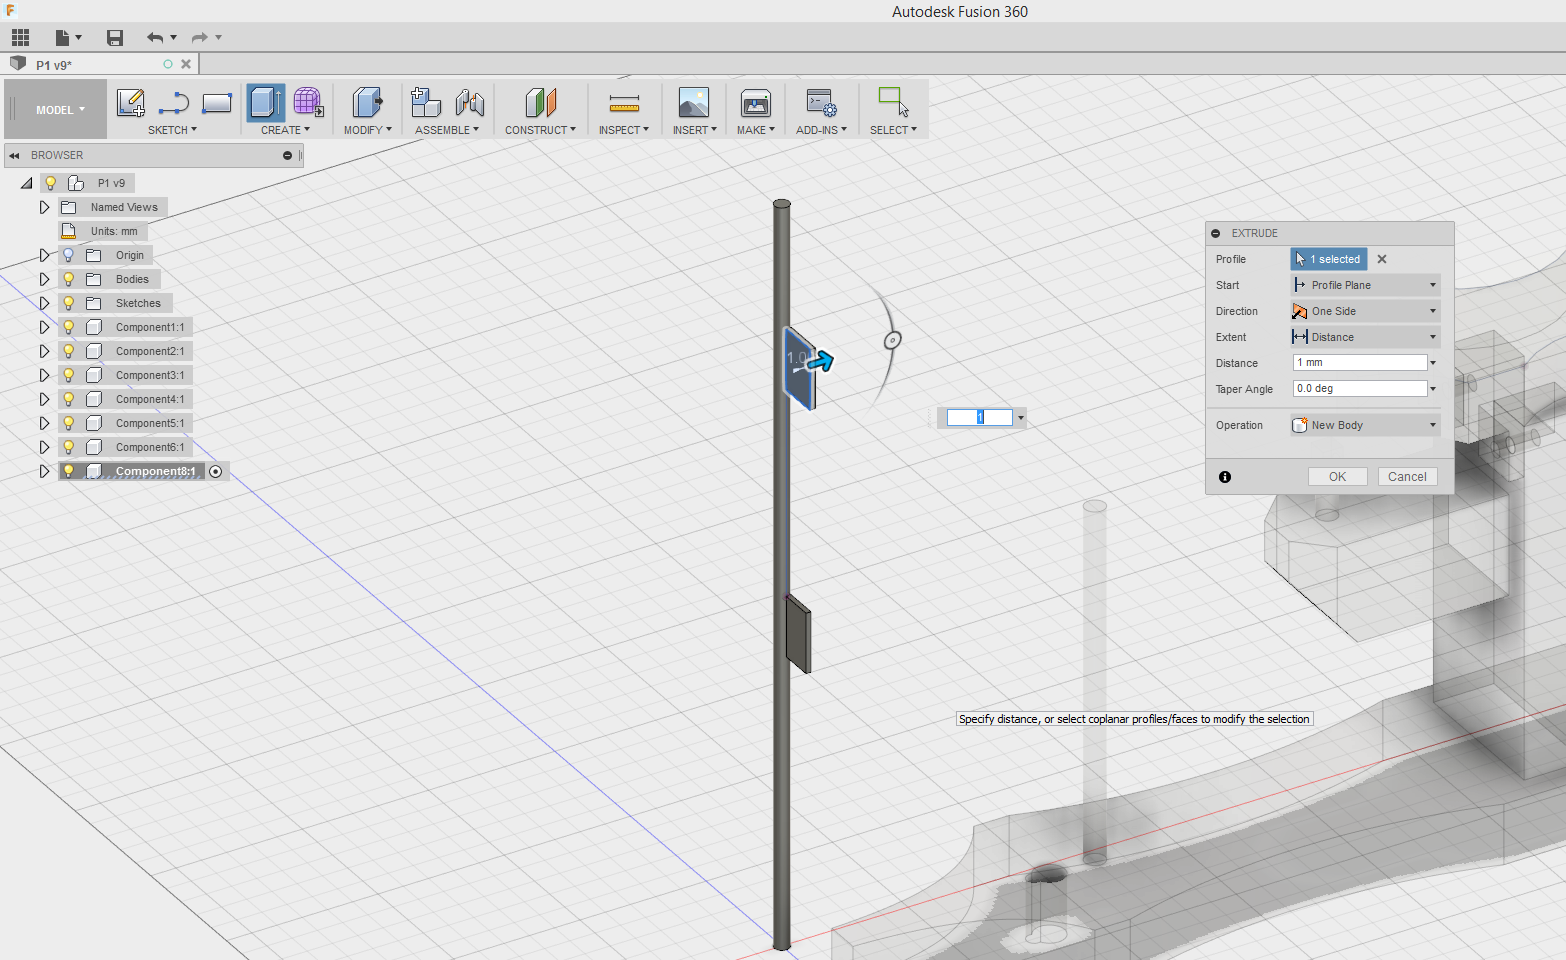Select the Rectangle sketch tool
Viewport: 1566px width, 960px height.
pos(217,103)
